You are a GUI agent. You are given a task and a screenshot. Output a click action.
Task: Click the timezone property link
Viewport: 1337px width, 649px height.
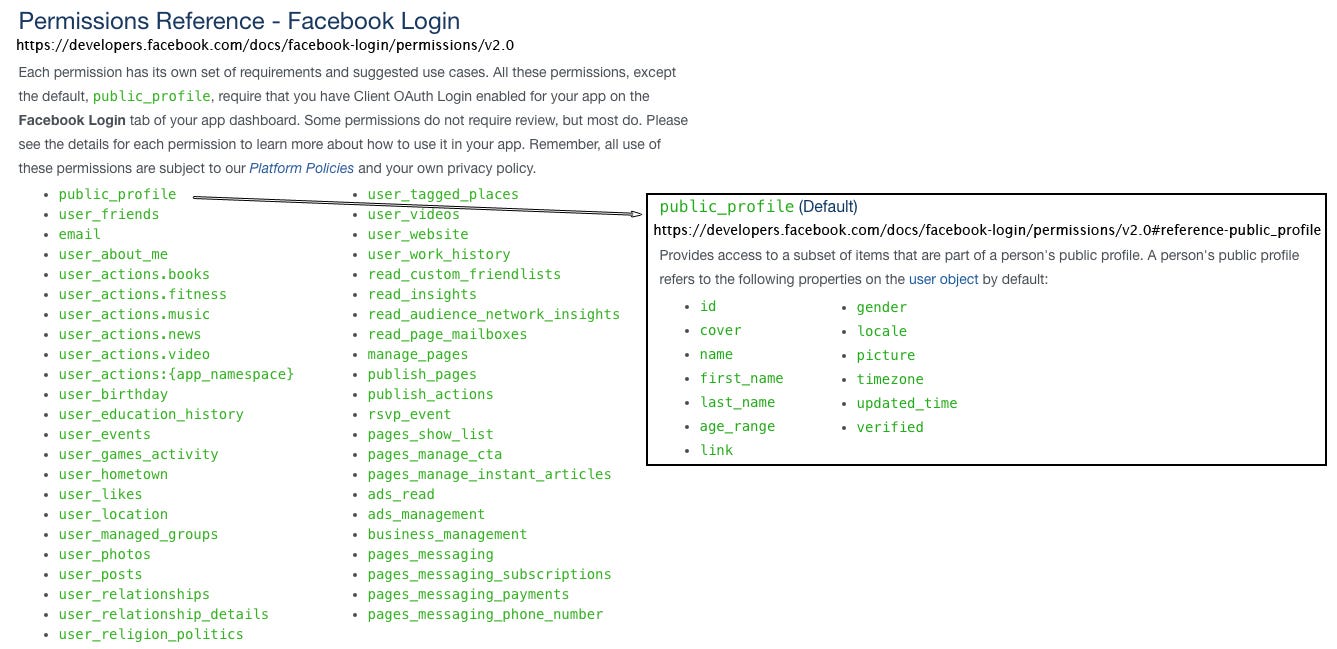(x=890, y=379)
